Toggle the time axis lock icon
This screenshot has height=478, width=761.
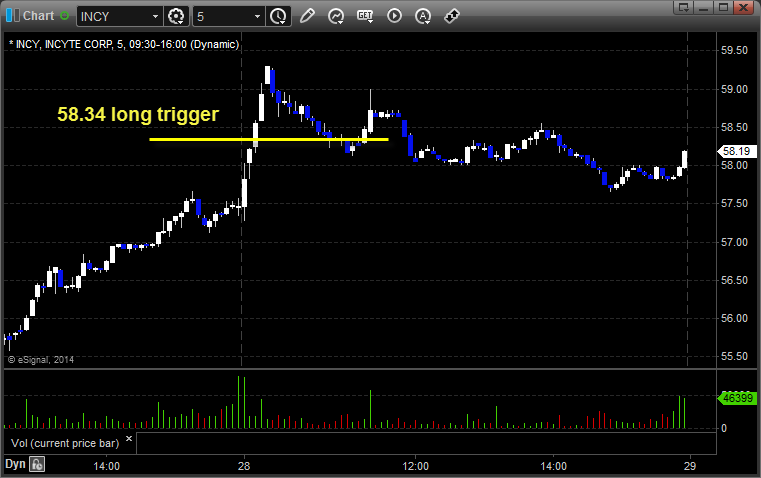click(x=37, y=464)
